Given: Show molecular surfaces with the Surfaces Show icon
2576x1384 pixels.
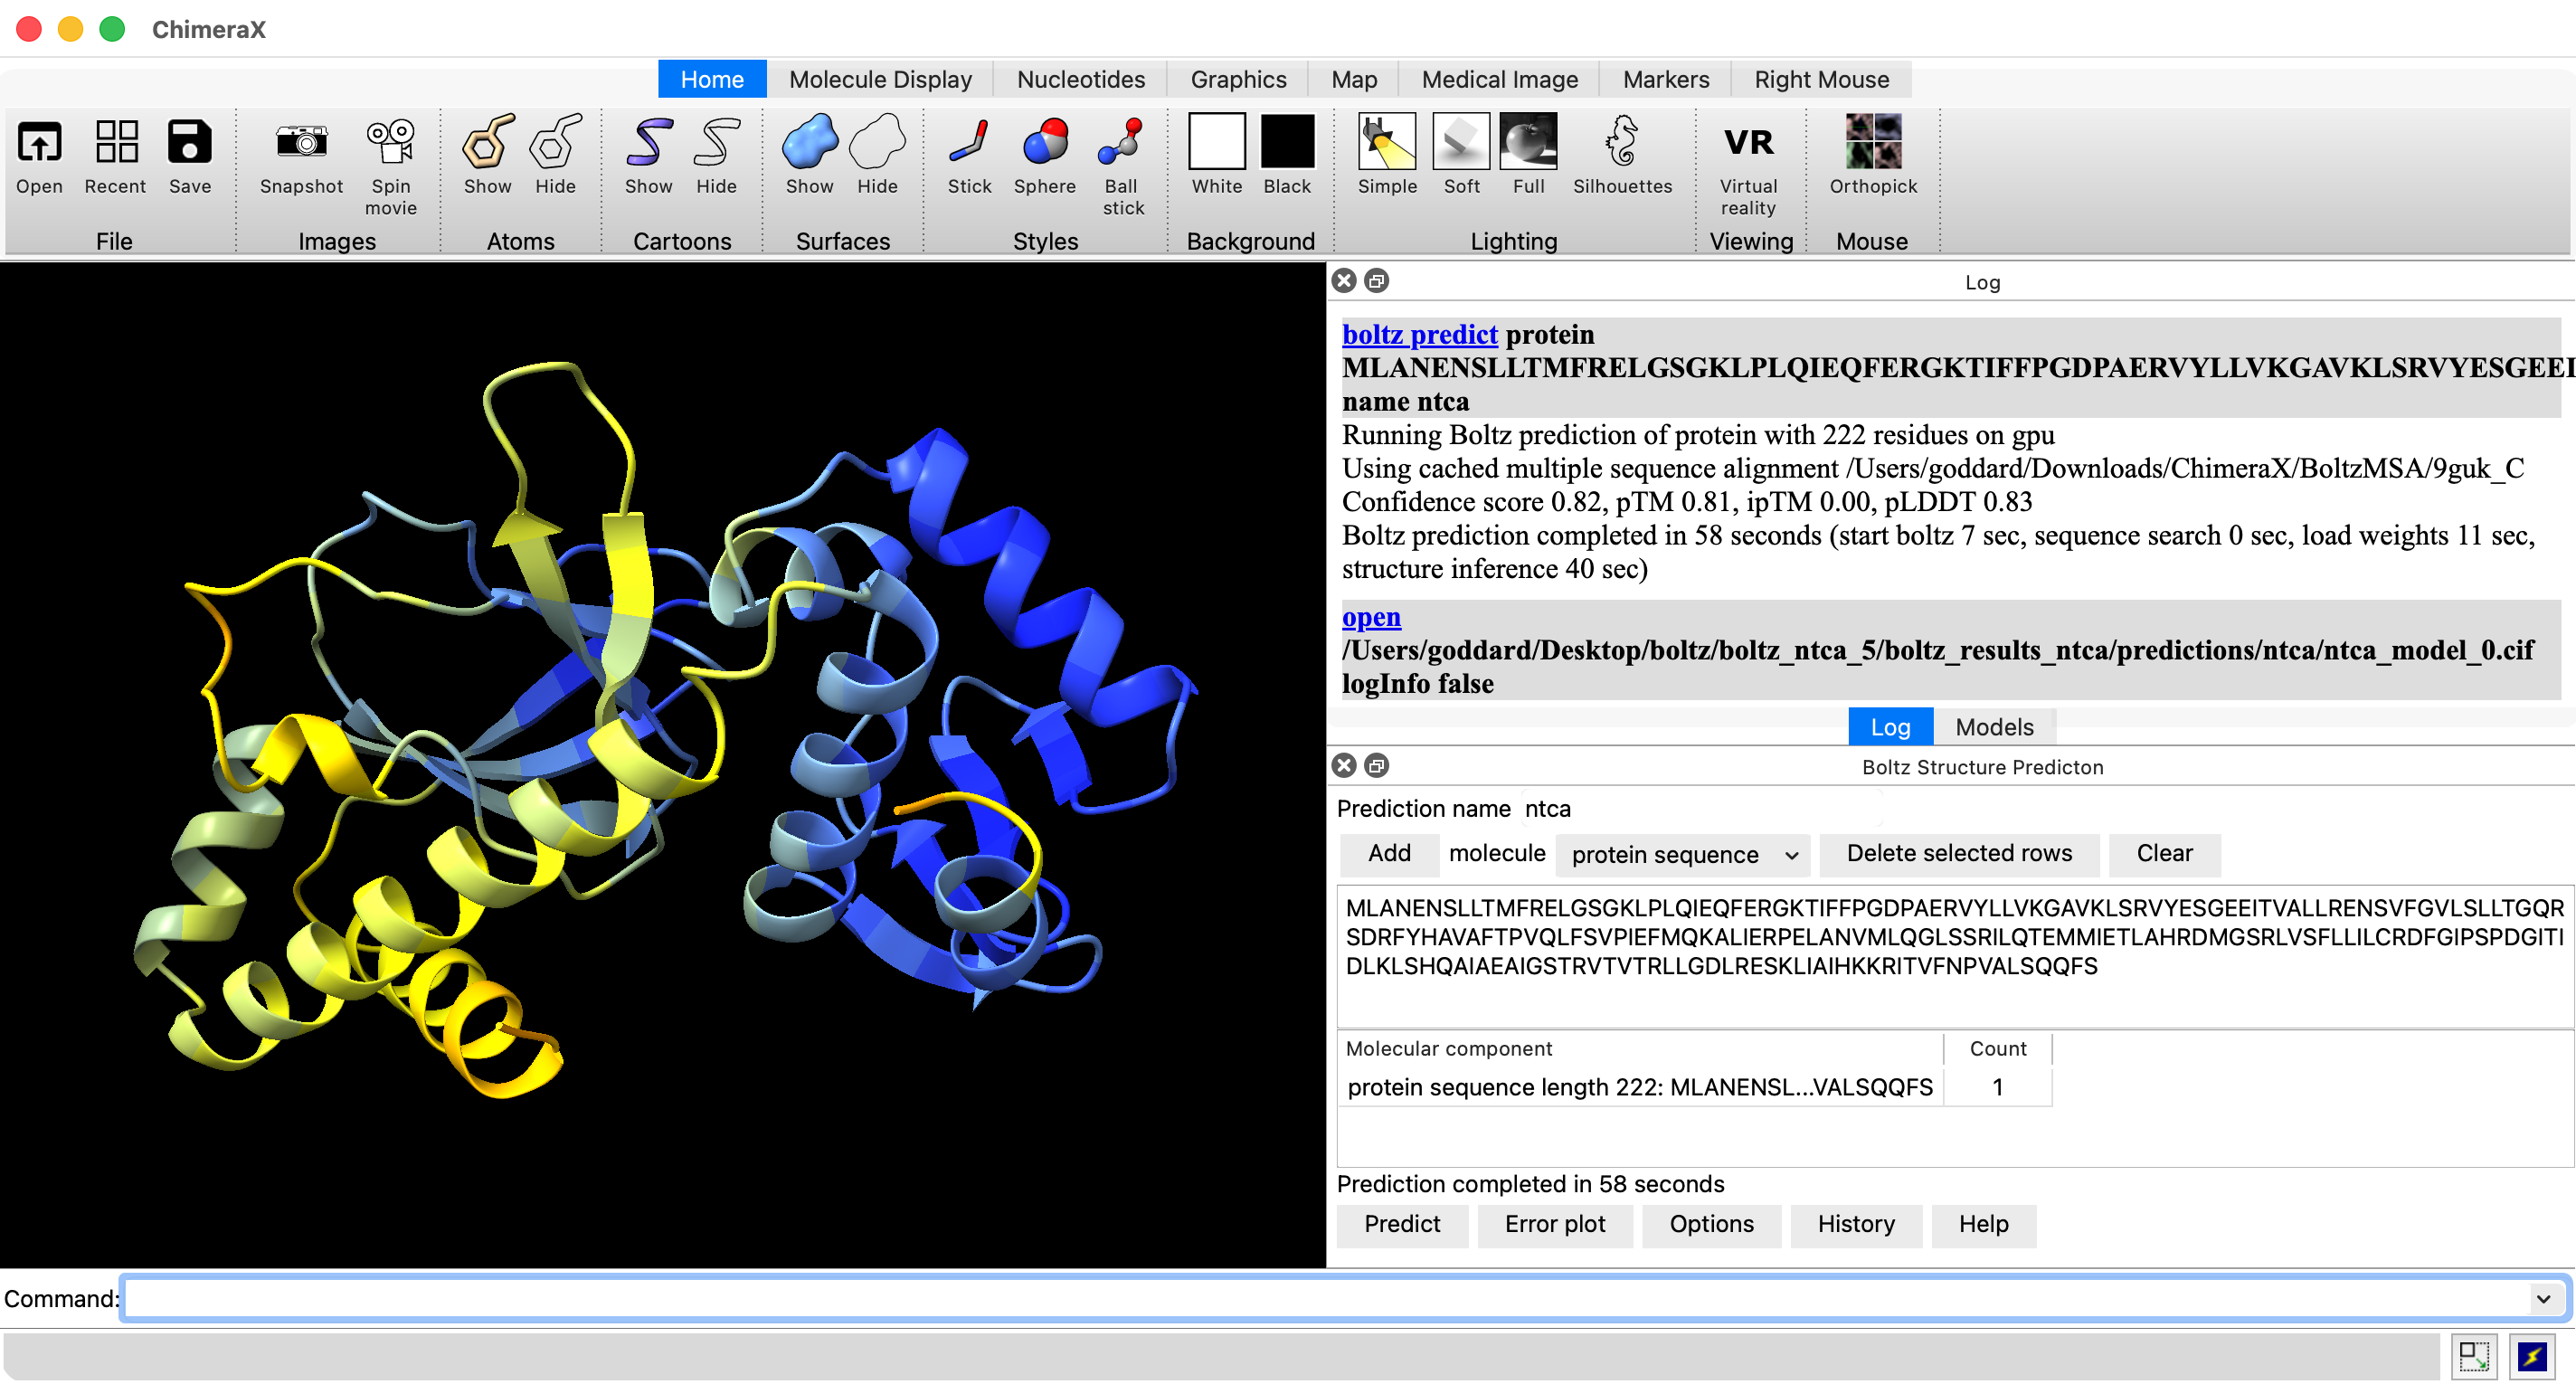Looking at the screenshot, I should 809,143.
